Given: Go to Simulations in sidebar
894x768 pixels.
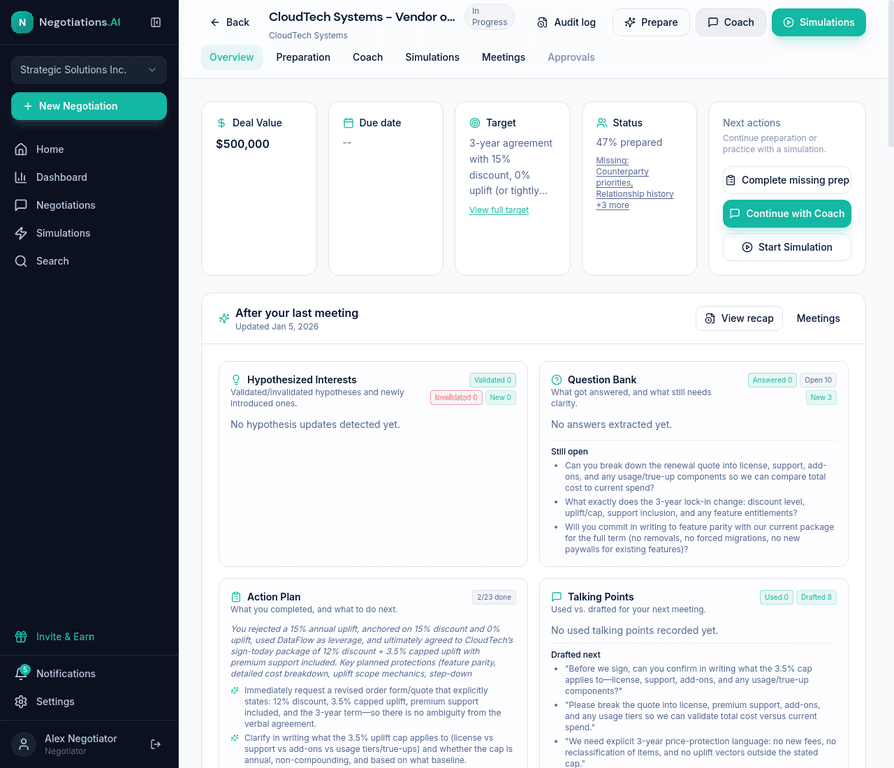Looking at the screenshot, I should pyautogui.click(x=63, y=233).
